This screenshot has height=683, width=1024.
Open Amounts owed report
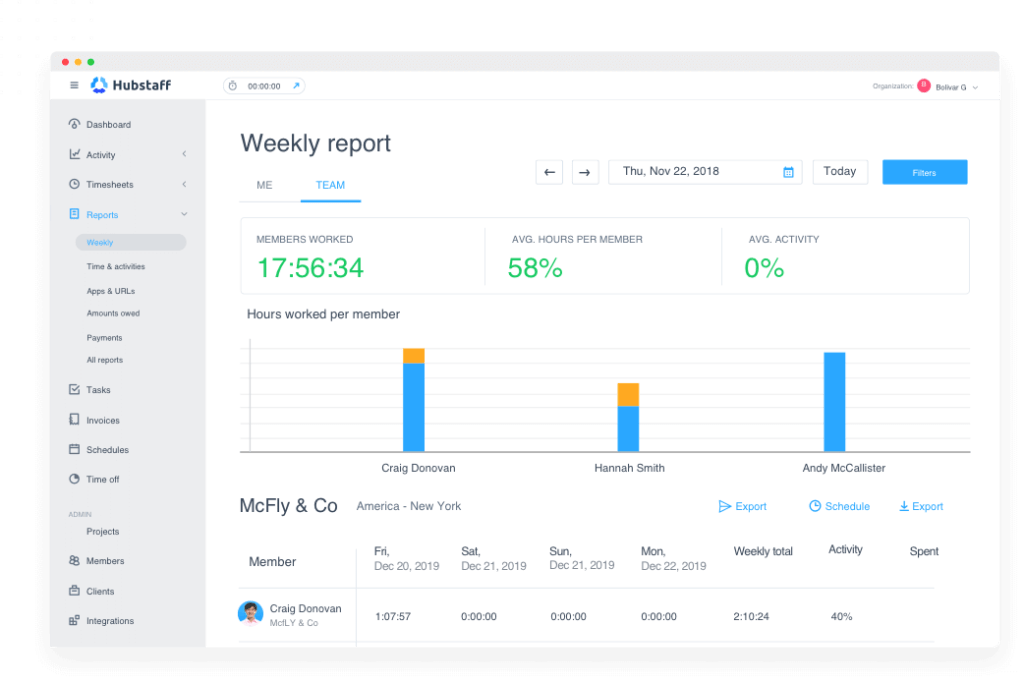tap(113, 313)
